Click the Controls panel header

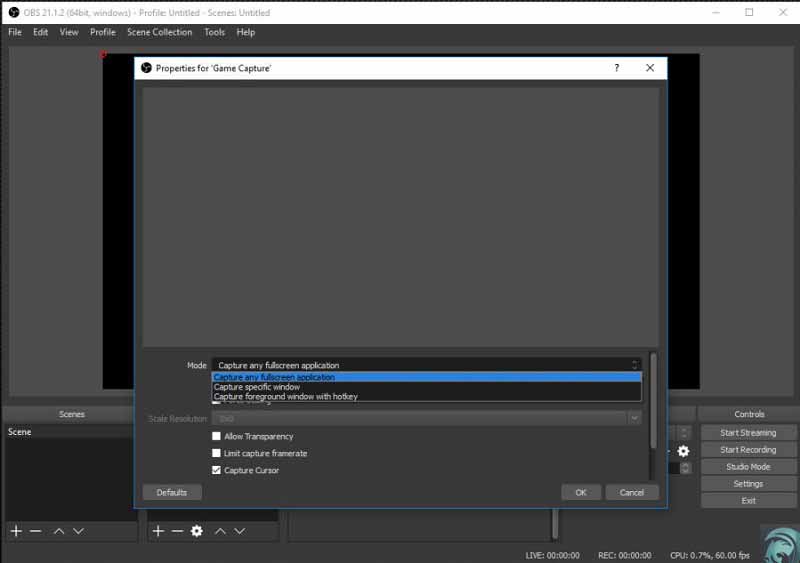[749, 414]
